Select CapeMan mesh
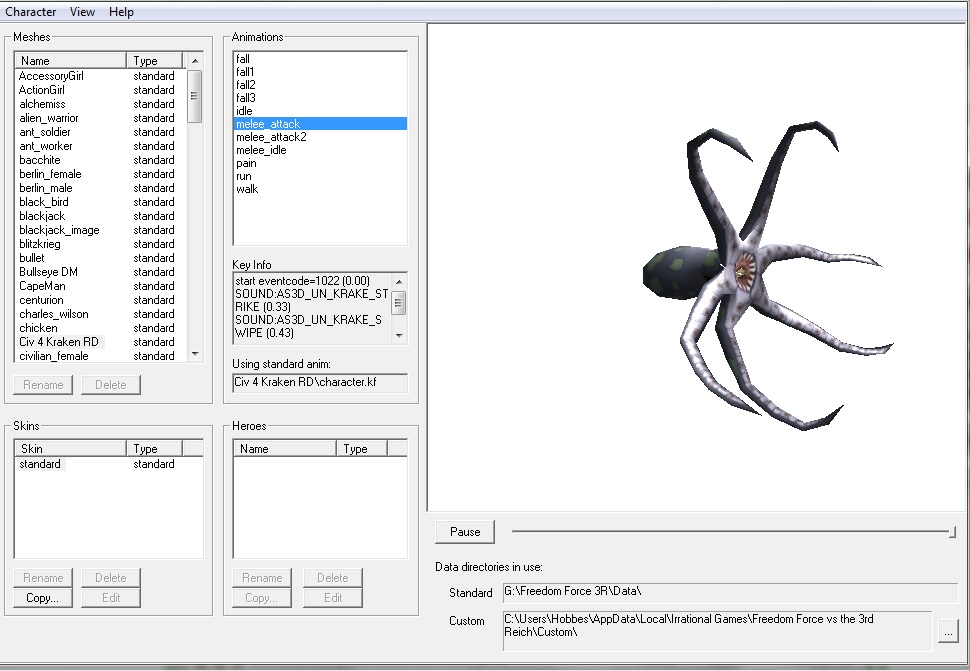 tap(100, 286)
